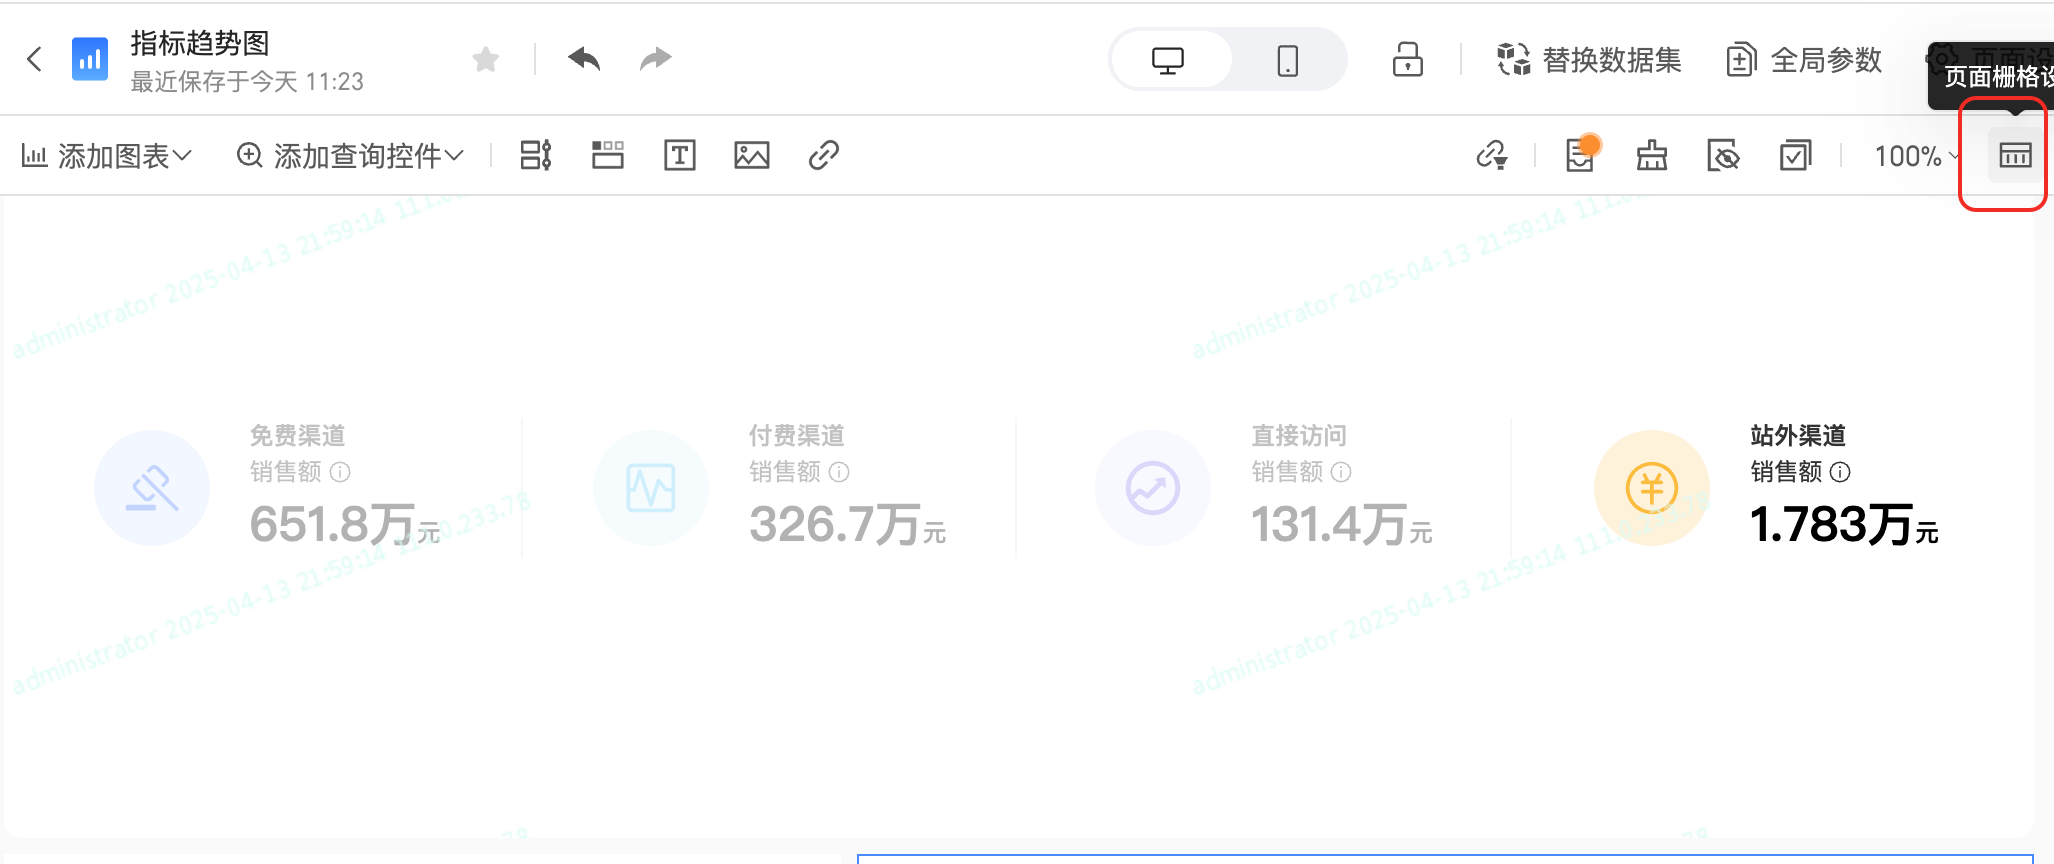Viewport: 2054px width, 864px height.
Task: Switch to desktop layout view
Action: tap(1168, 60)
